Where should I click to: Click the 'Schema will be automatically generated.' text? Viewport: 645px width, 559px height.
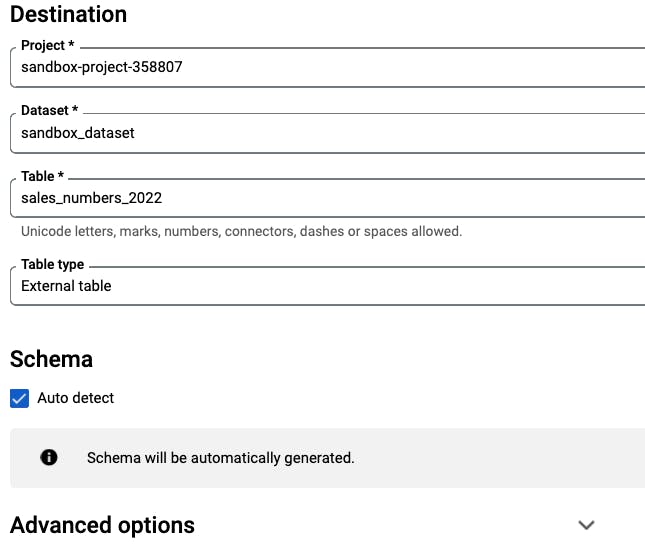[x=220, y=458]
